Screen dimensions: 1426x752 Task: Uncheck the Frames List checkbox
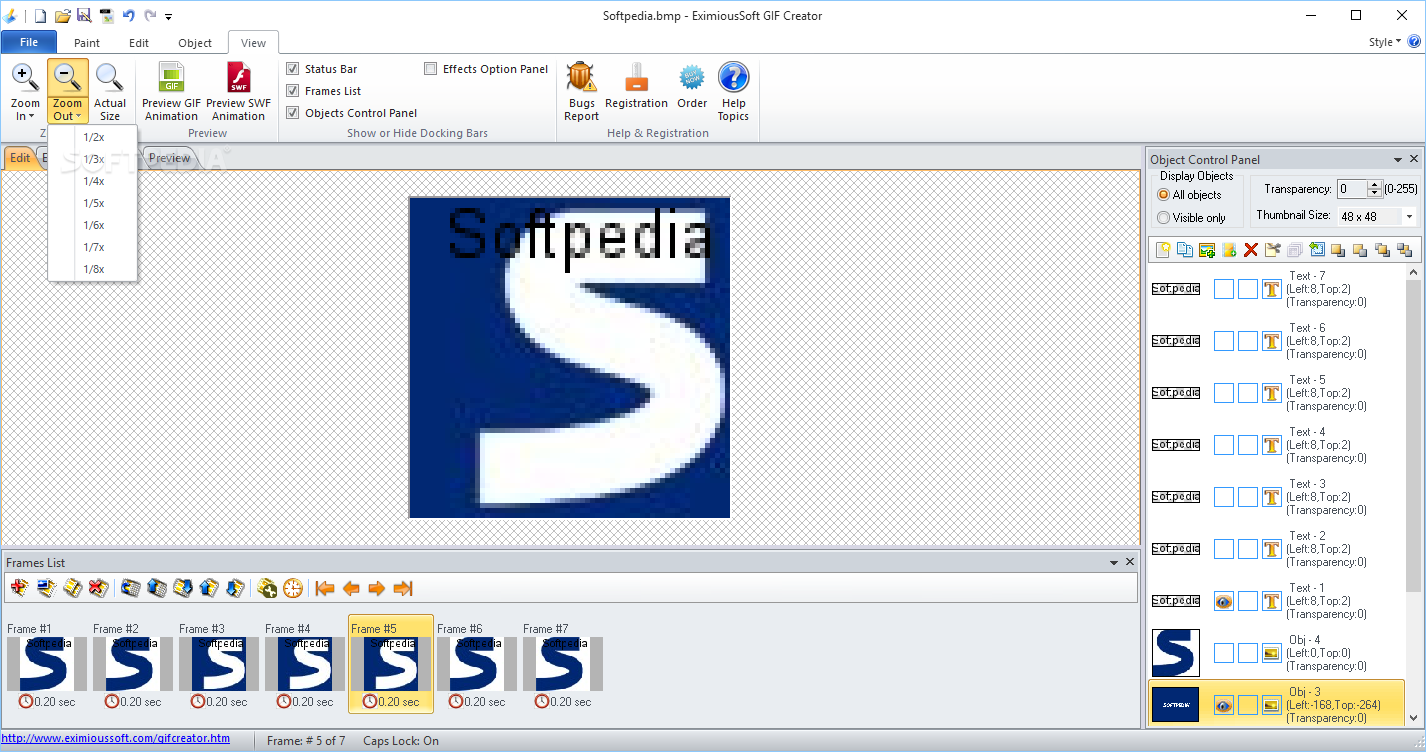(292, 91)
